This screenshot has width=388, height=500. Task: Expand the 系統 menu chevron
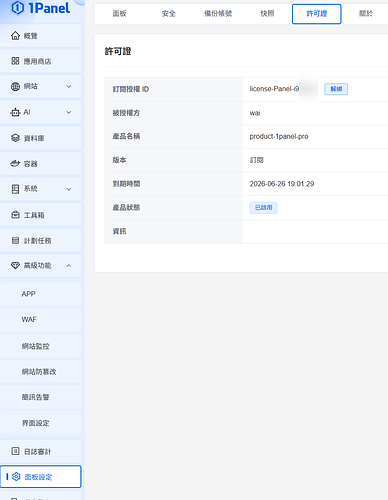[x=69, y=189]
